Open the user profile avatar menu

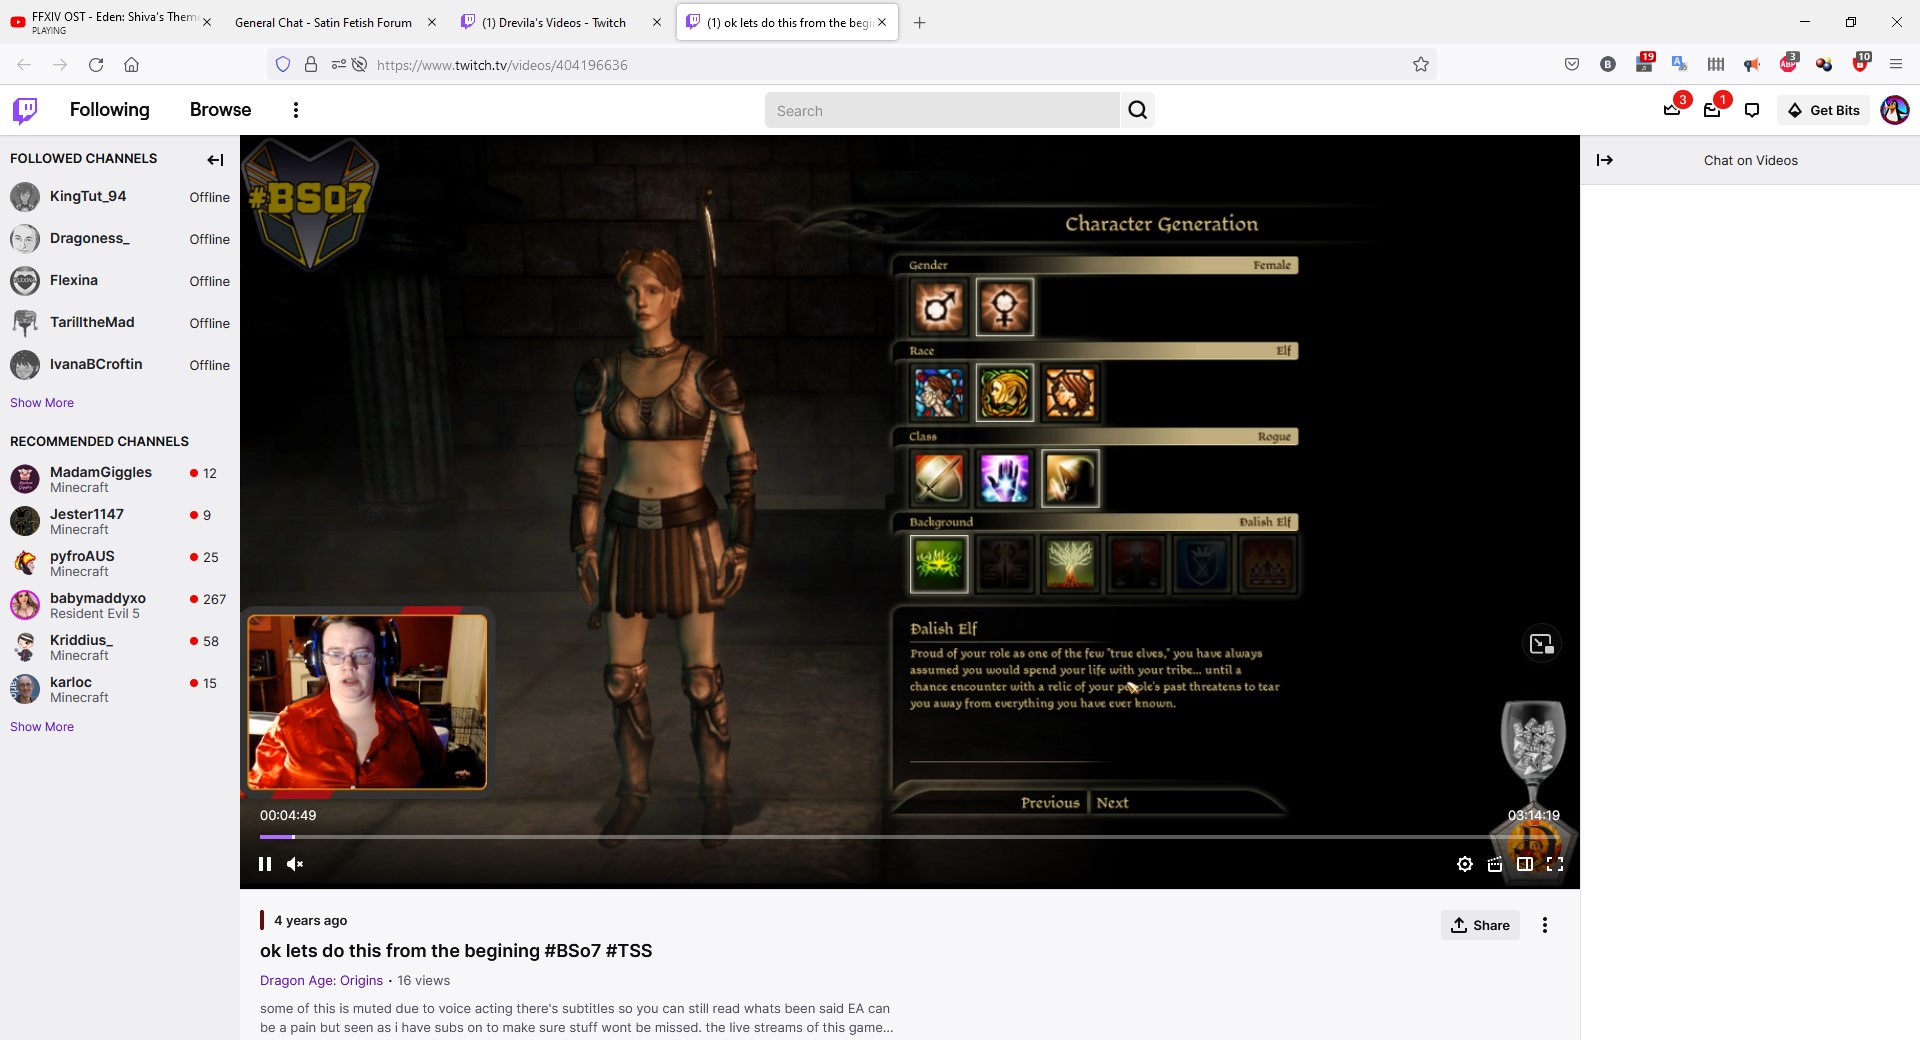pos(1894,110)
